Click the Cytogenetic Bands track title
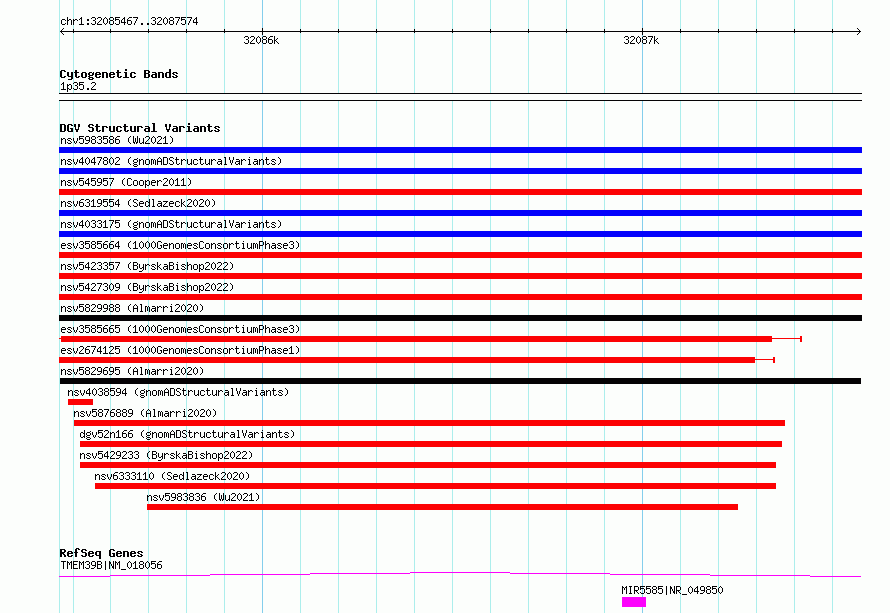 (119, 74)
